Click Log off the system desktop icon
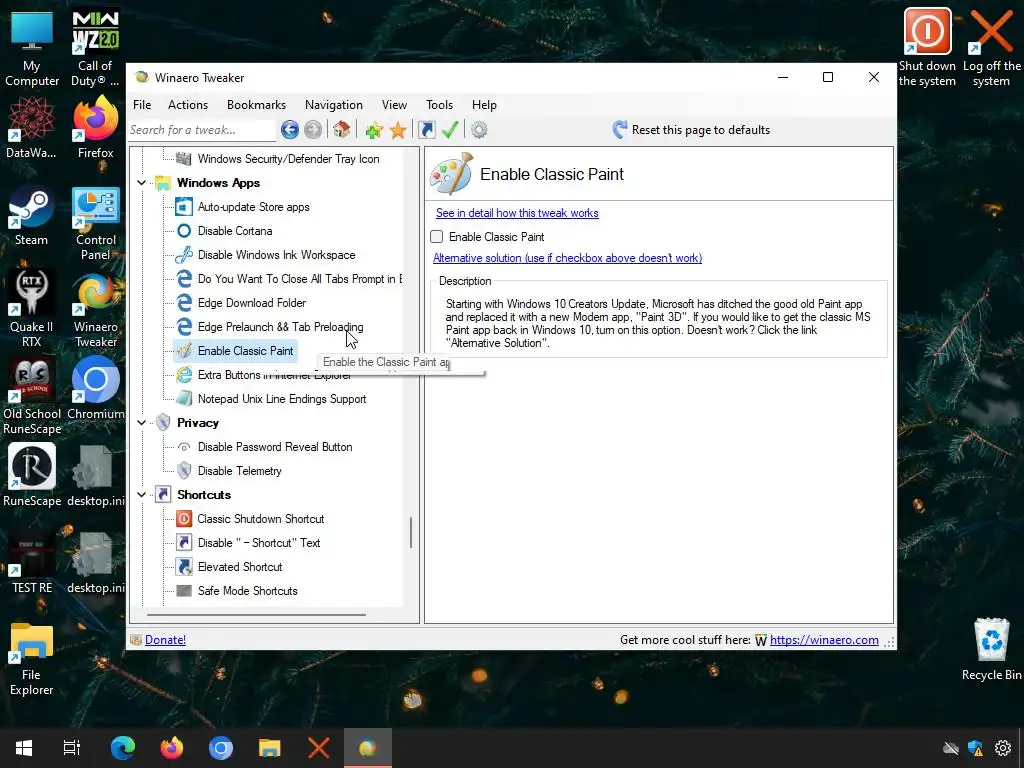 pos(991,47)
